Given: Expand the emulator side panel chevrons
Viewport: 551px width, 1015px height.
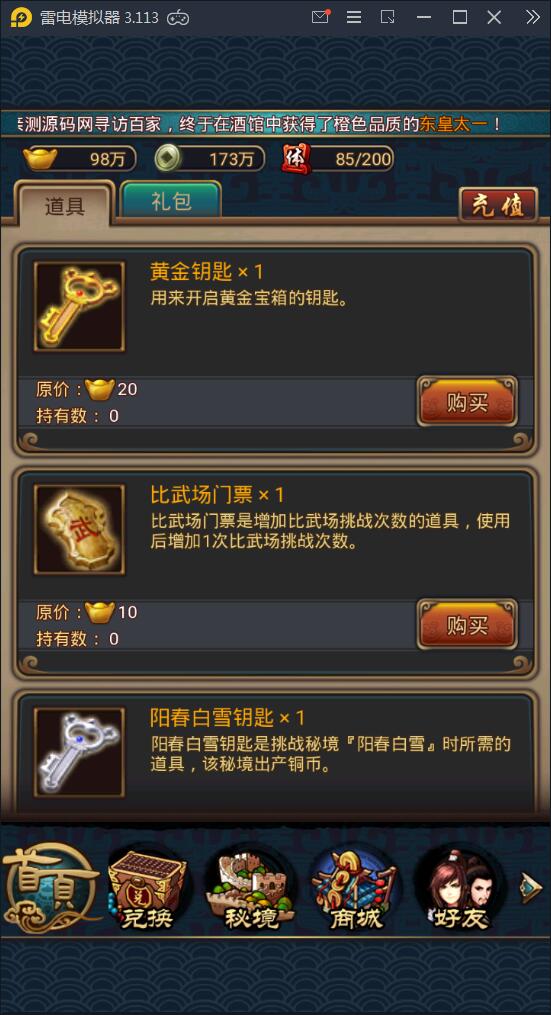Looking at the screenshot, I should (x=532, y=17).
